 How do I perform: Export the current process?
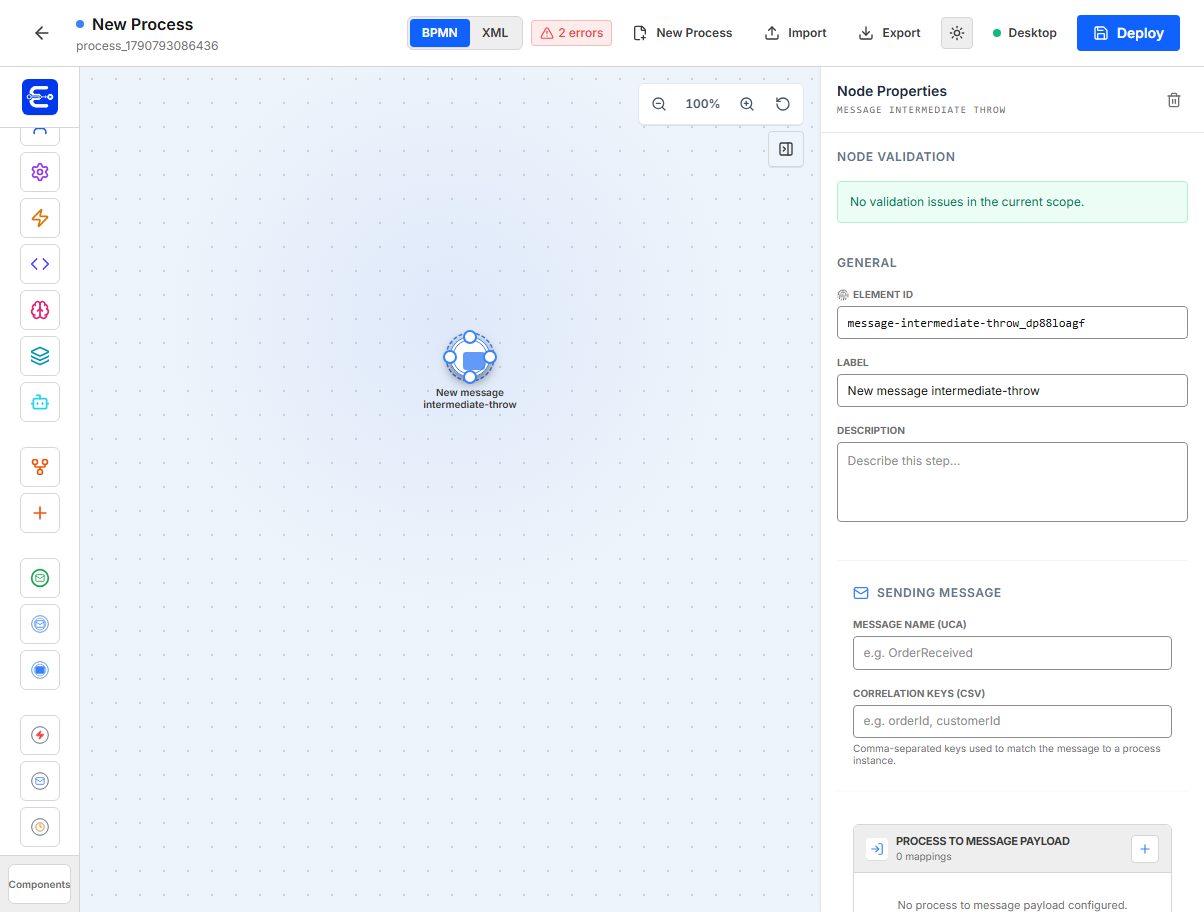tap(890, 33)
